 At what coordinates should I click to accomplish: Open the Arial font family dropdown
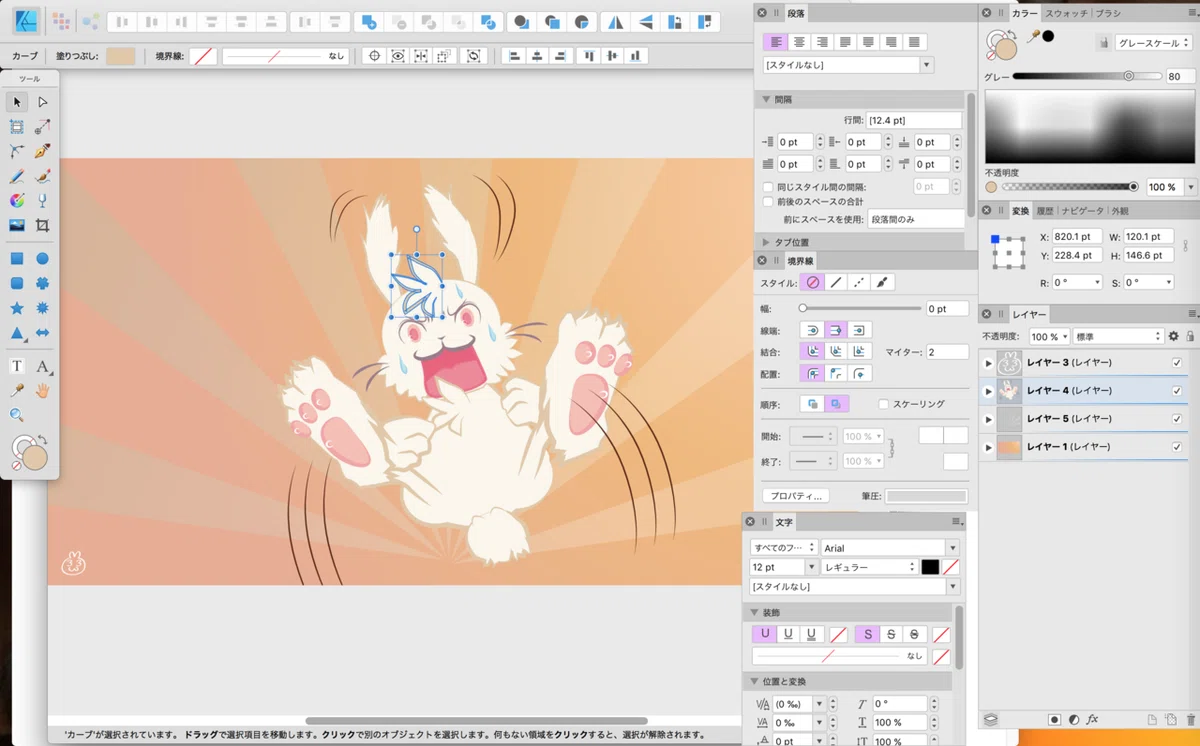pyautogui.click(x=890, y=548)
